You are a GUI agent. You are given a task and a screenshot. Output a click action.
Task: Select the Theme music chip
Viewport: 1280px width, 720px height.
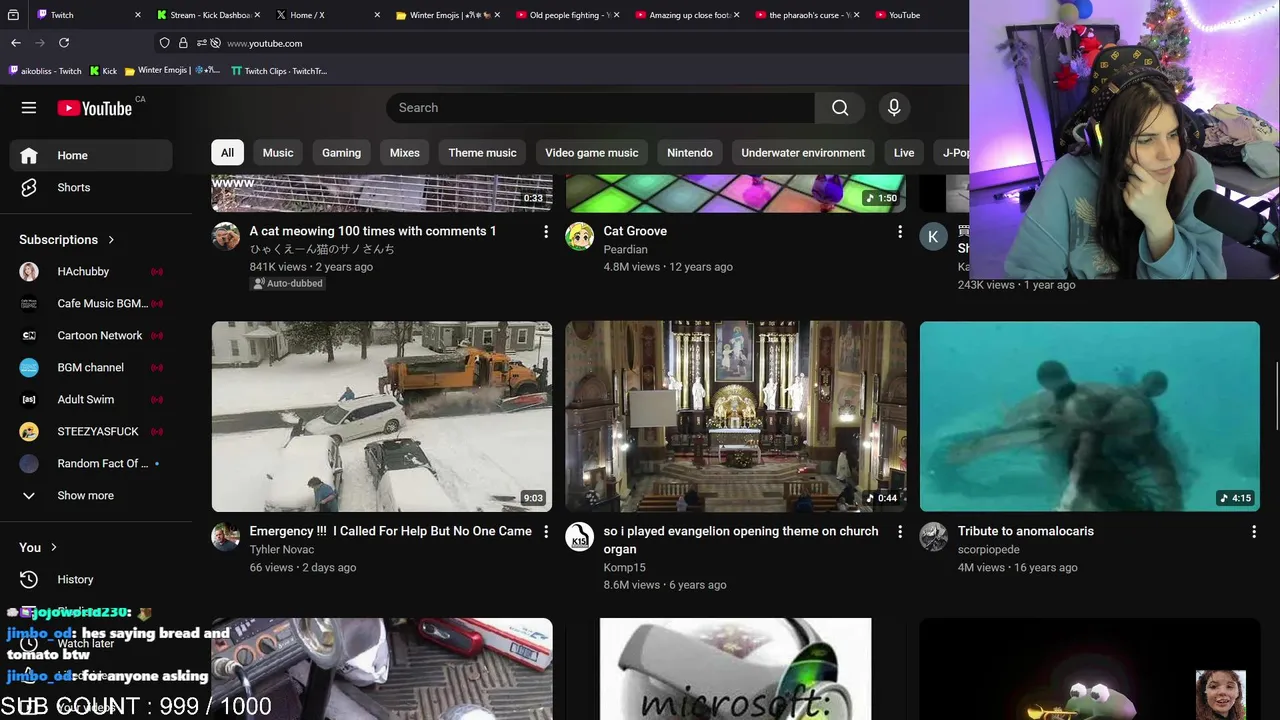482,152
